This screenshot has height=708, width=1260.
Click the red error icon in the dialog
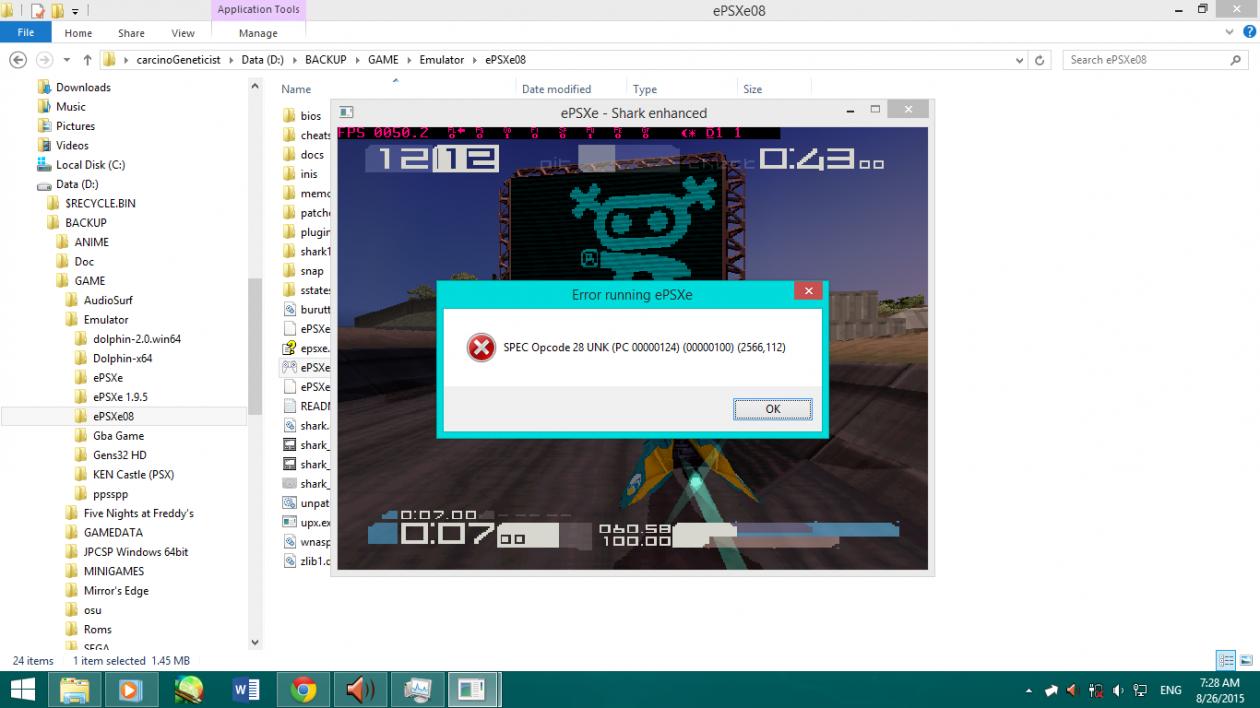pos(481,347)
